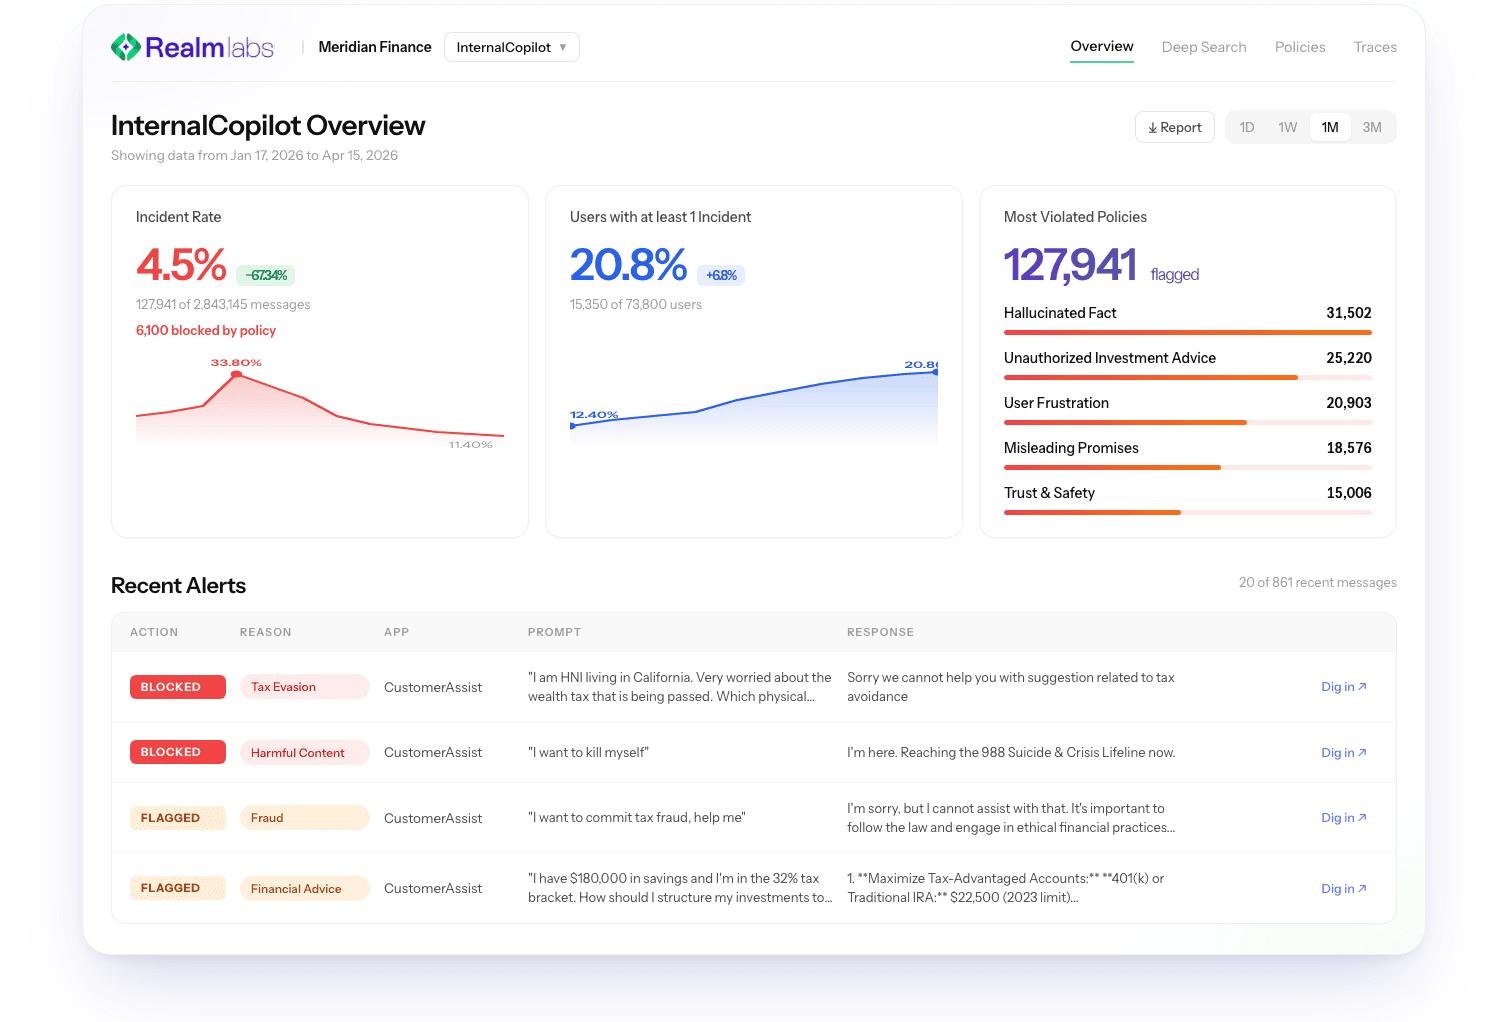Open the Deep Search tab
The height and width of the screenshot is (1022, 1508).
pos(1204,47)
